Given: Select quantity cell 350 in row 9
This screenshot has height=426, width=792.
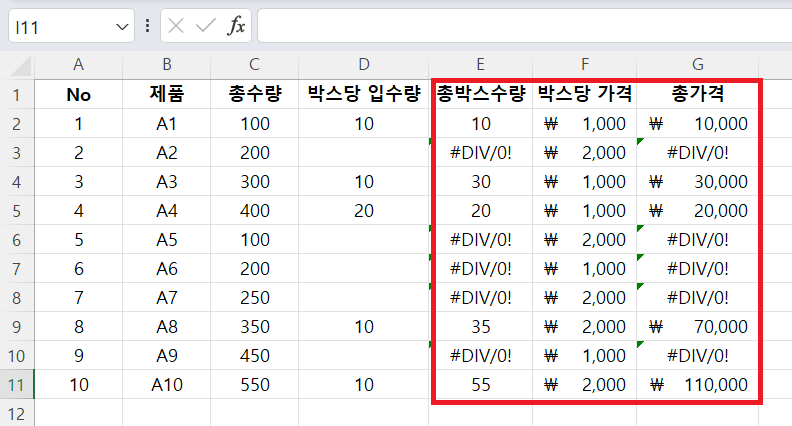Looking at the screenshot, I should point(255,326).
